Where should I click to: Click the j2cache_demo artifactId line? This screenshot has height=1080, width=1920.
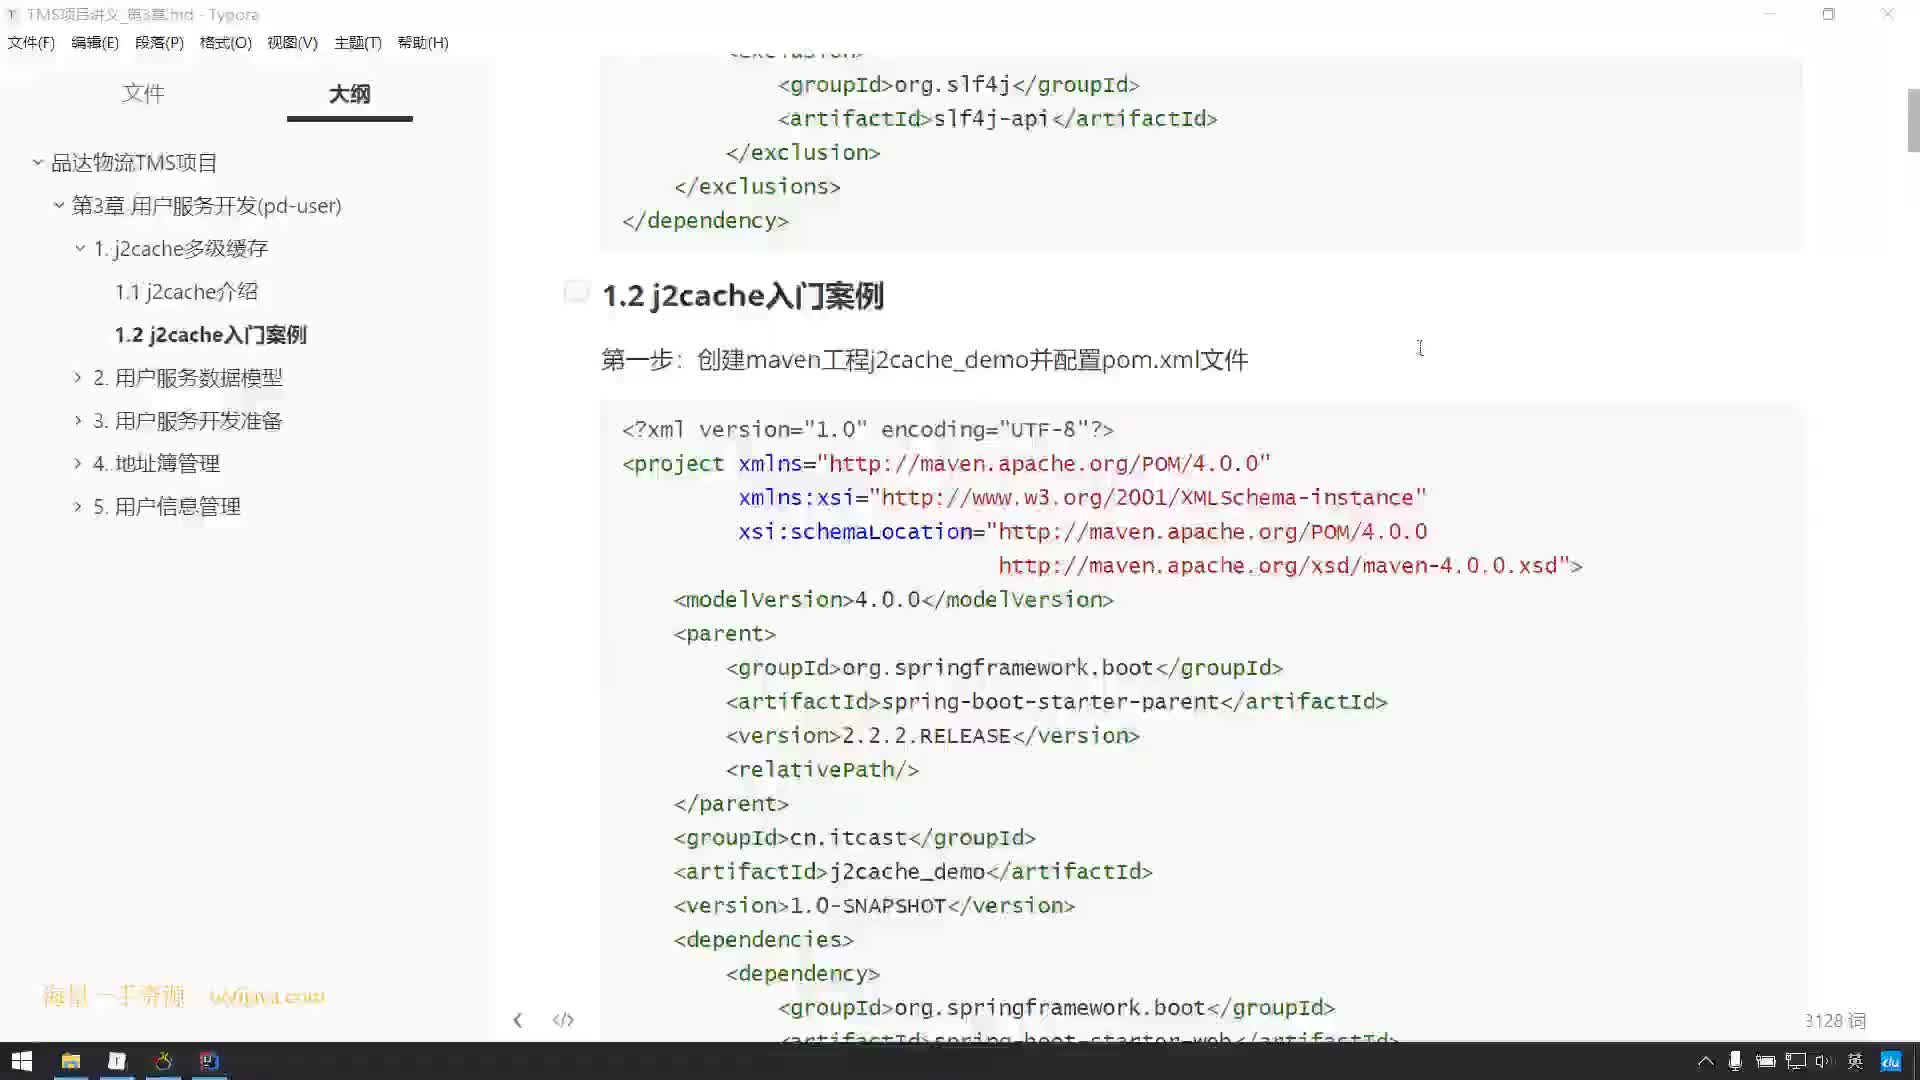click(912, 871)
